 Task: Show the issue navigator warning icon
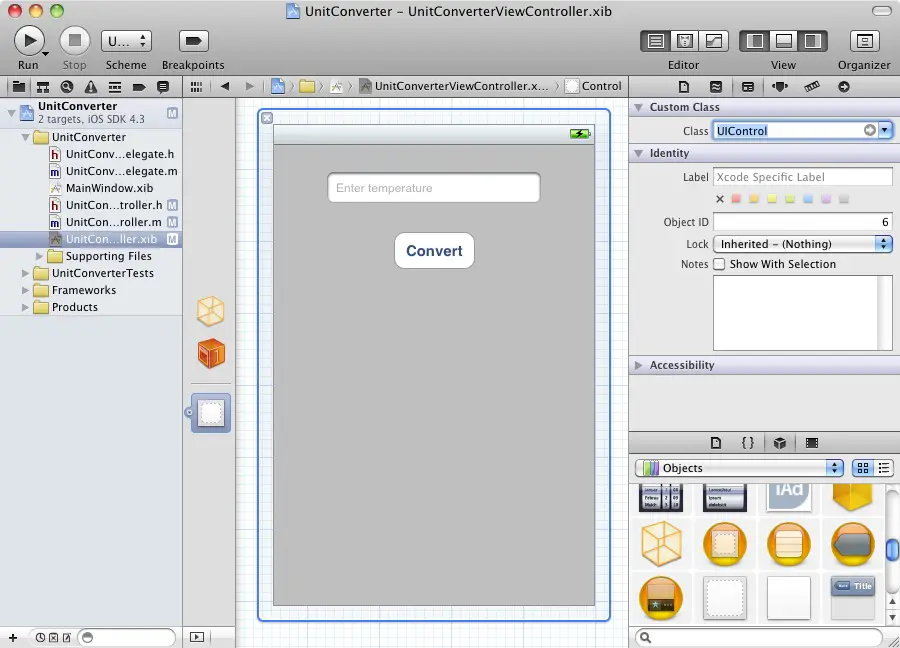pos(91,87)
